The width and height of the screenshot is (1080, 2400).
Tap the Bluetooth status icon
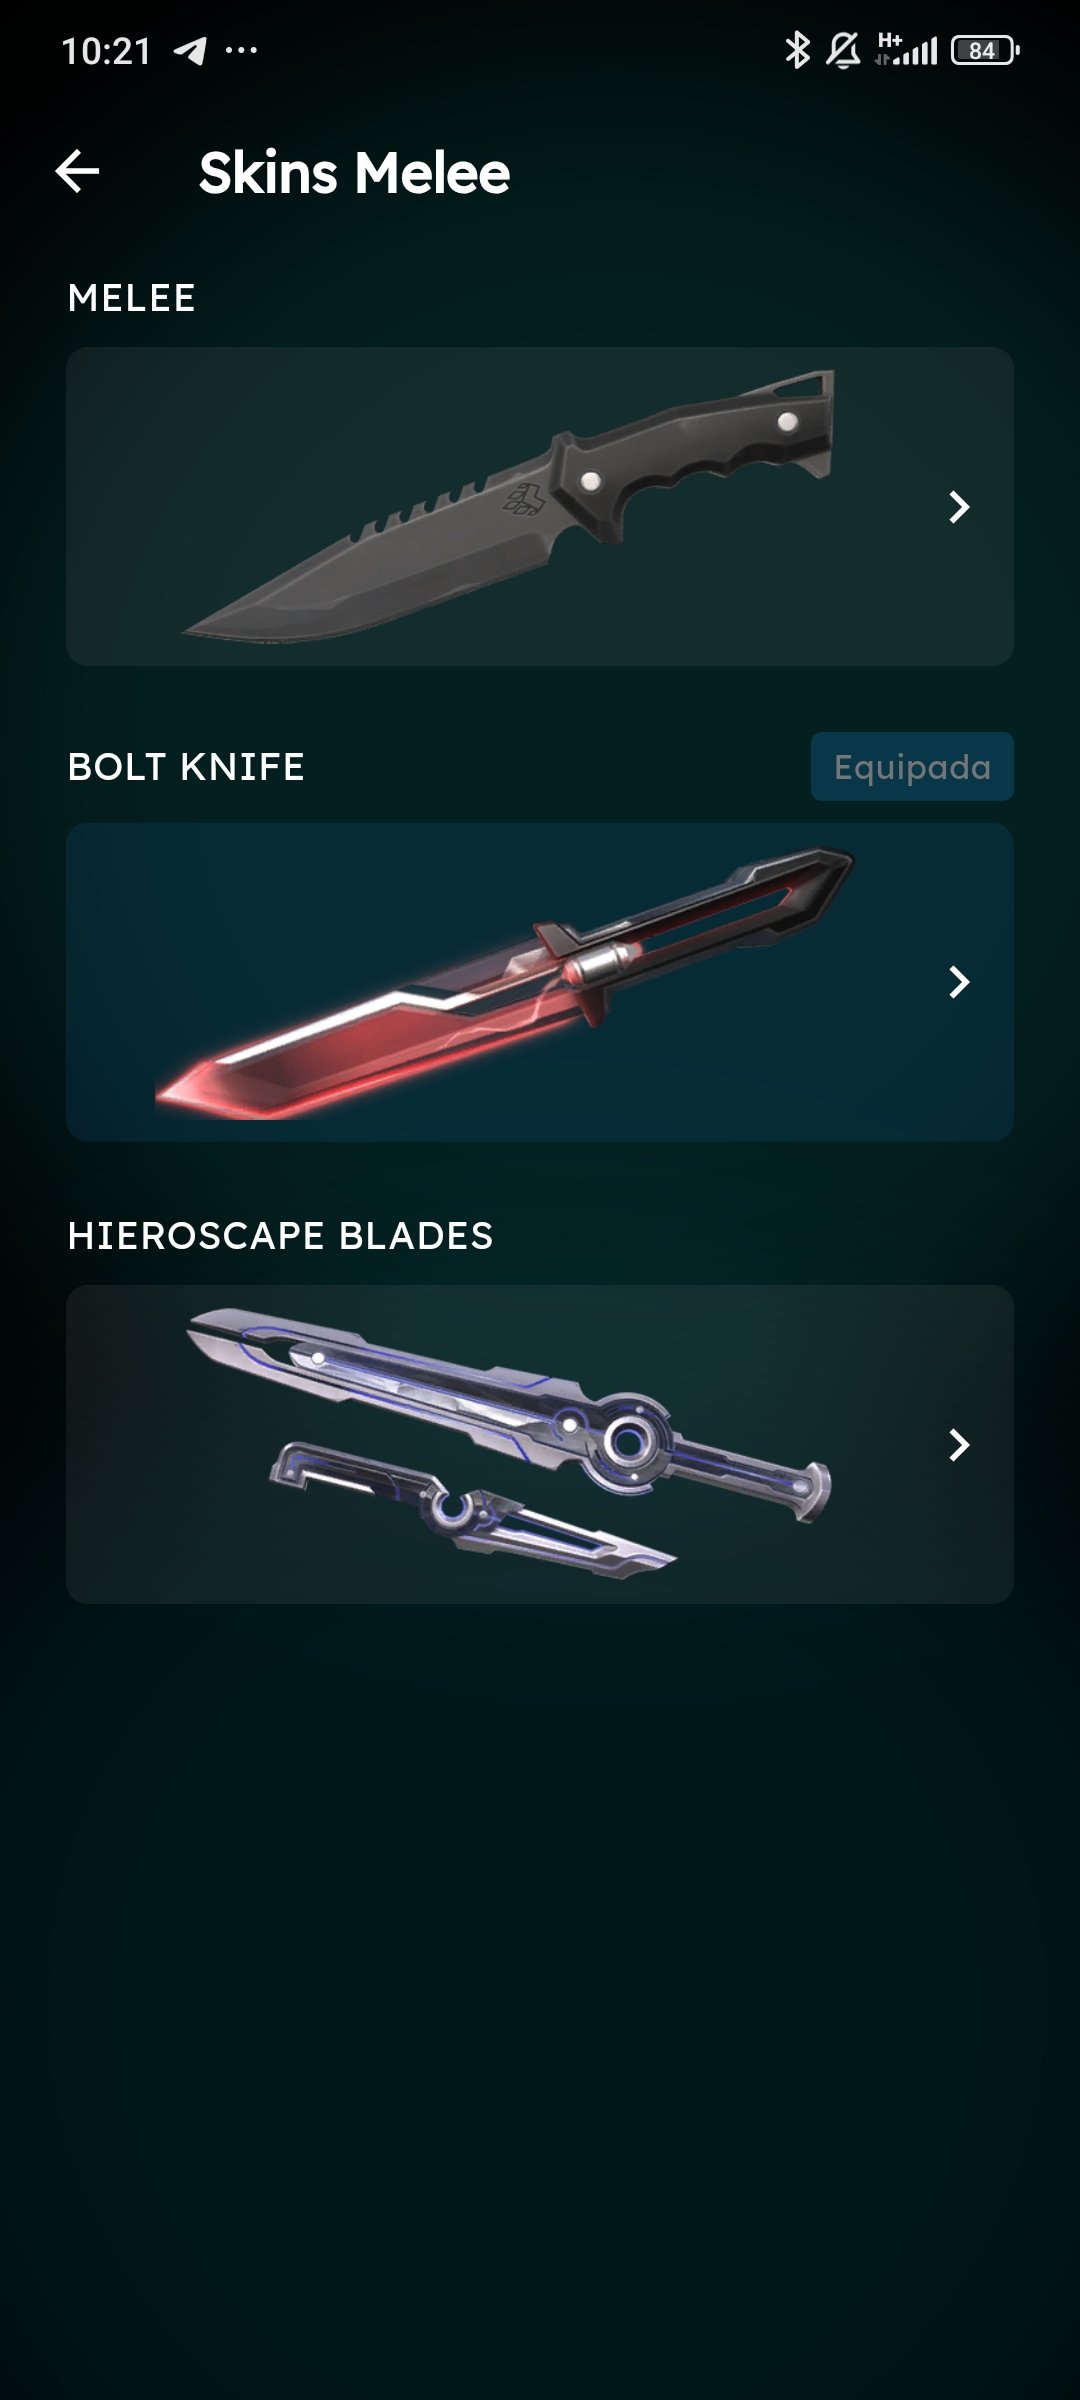coord(797,50)
